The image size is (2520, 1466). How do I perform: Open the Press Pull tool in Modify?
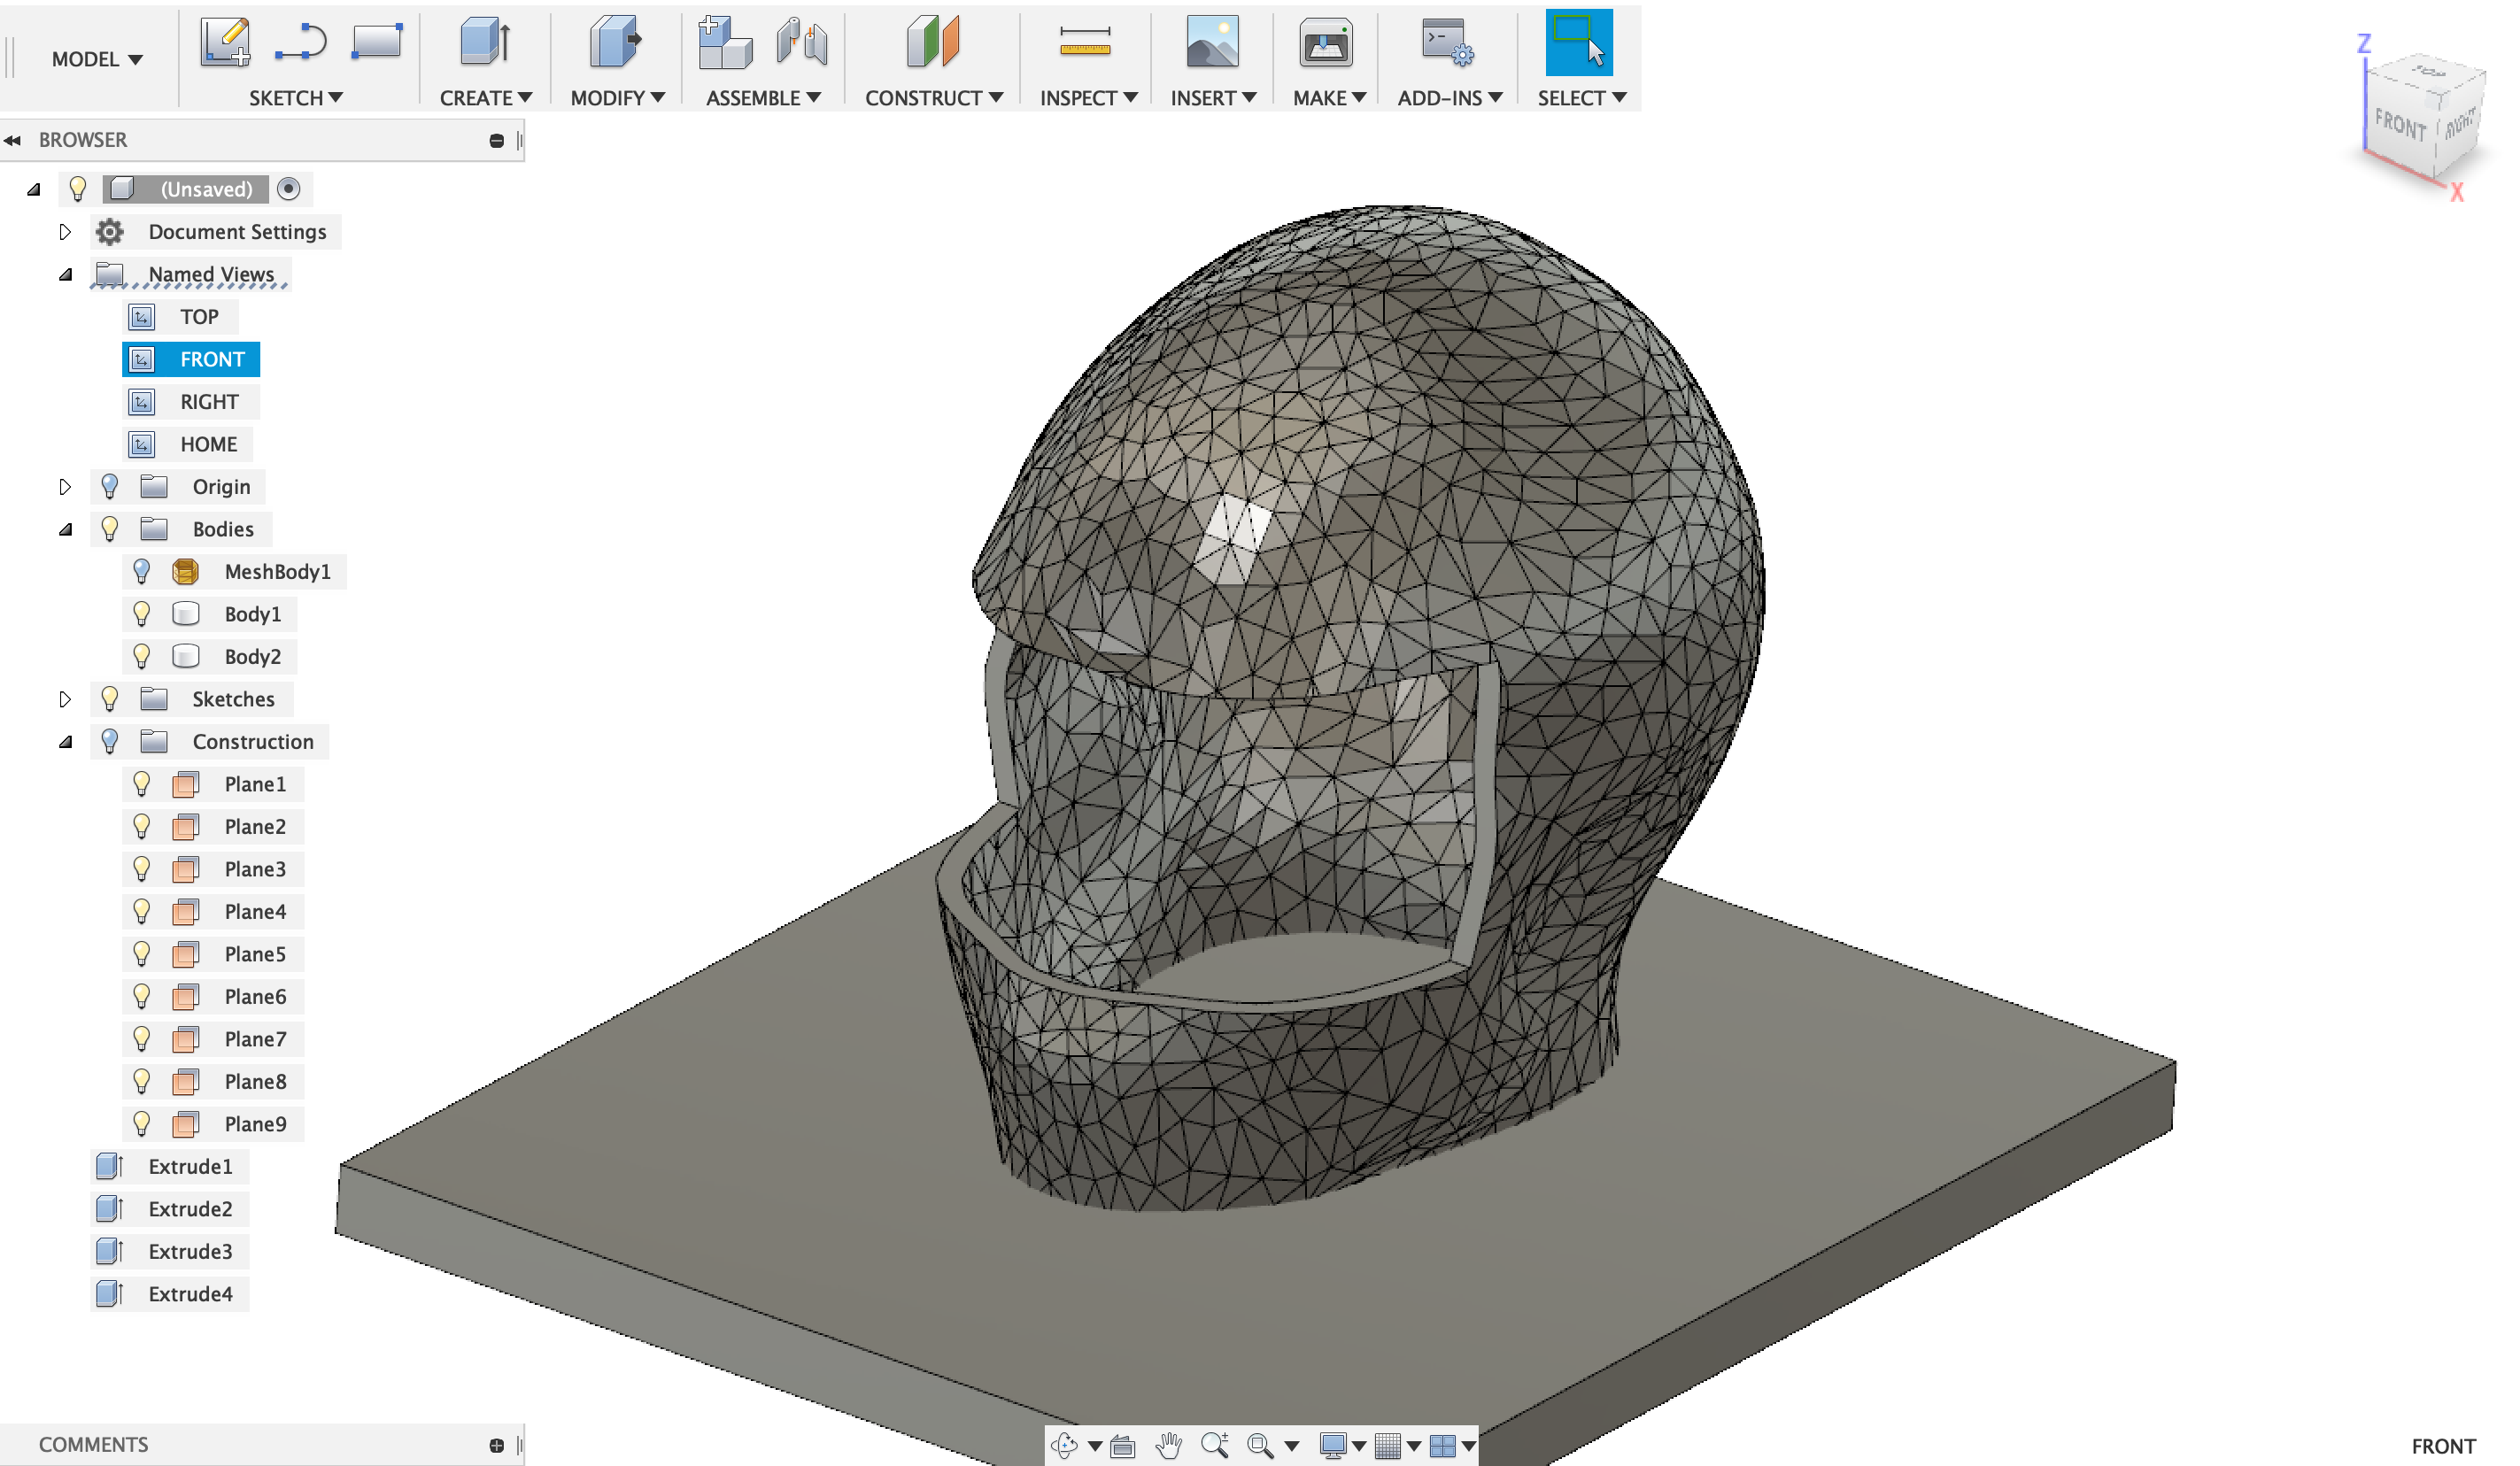tap(612, 42)
